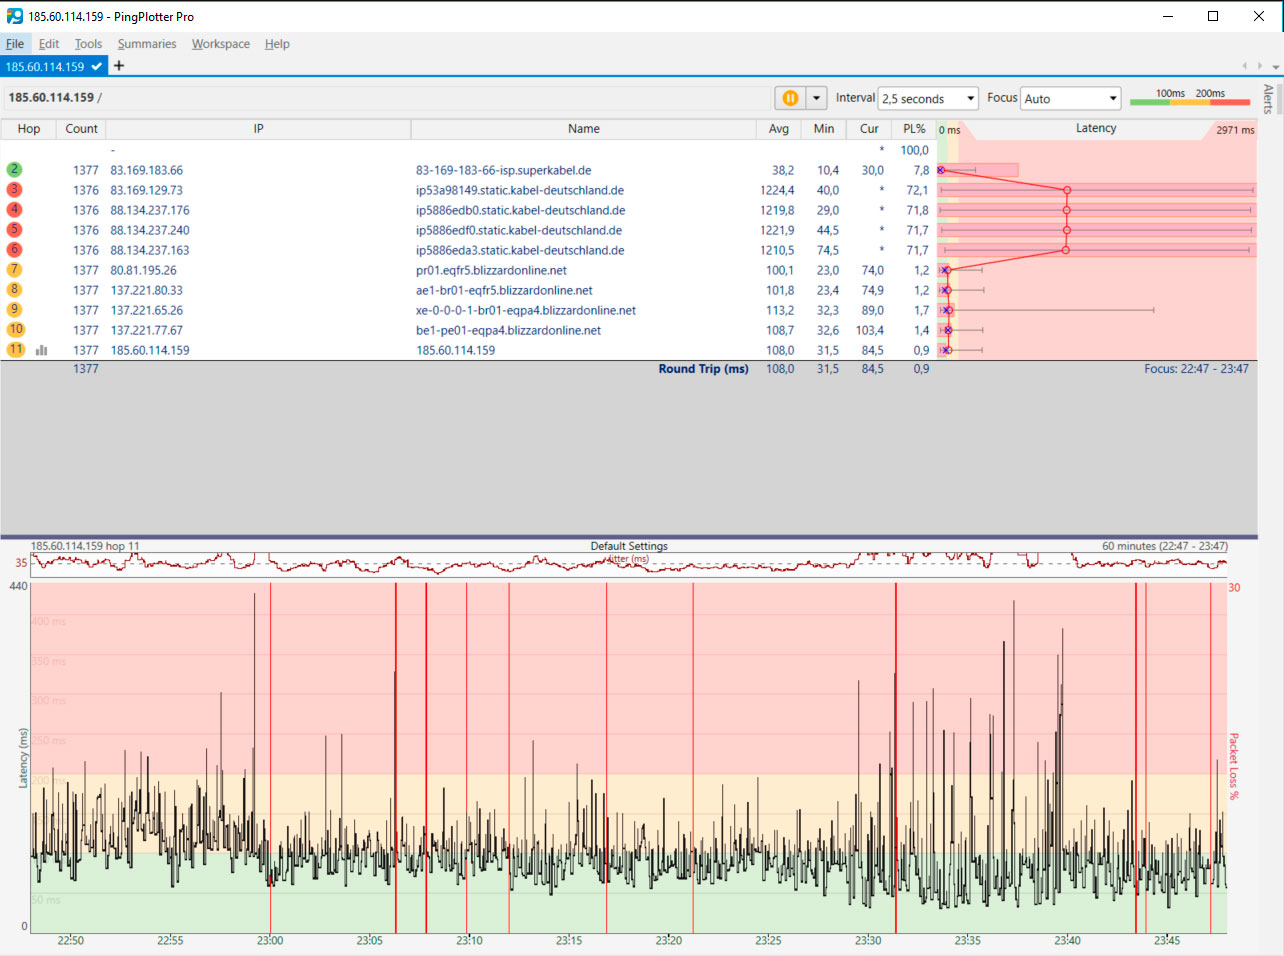Select the red hop 5 circle icon
Screen dimensions: 1284x956
pyautogui.click(x=14, y=230)
